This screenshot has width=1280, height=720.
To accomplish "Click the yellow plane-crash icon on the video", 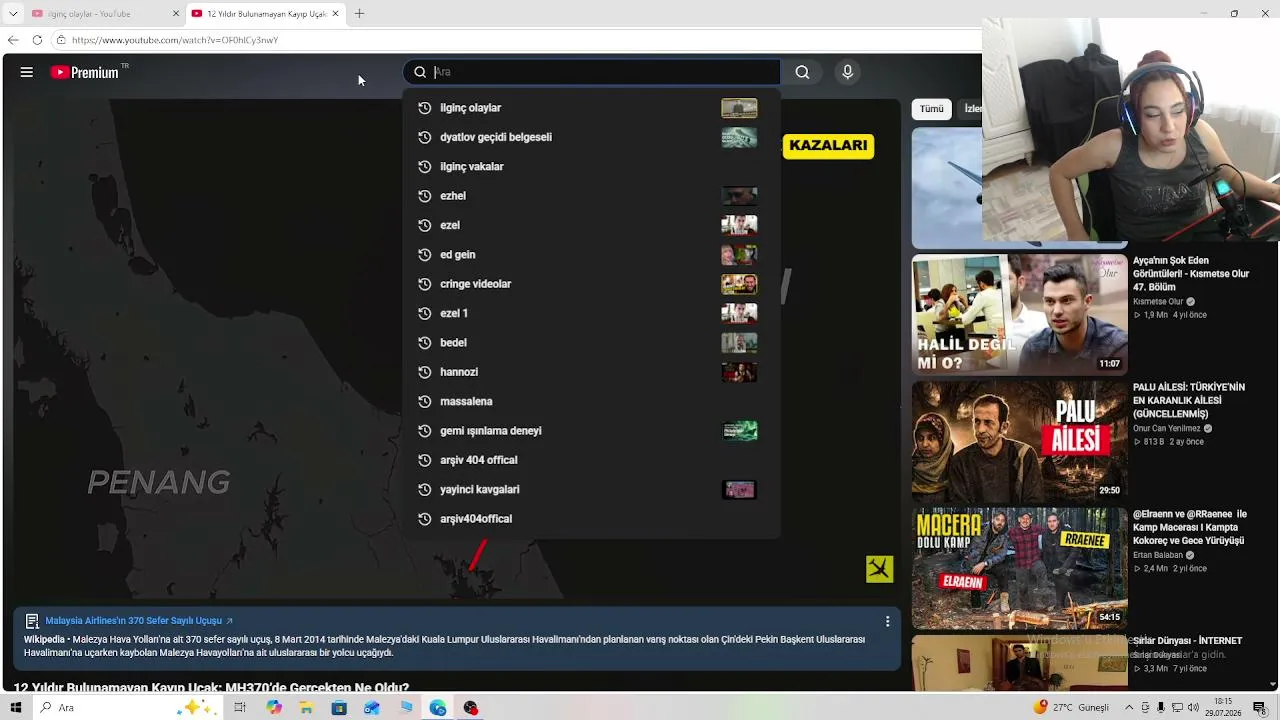I will (879, 569).
